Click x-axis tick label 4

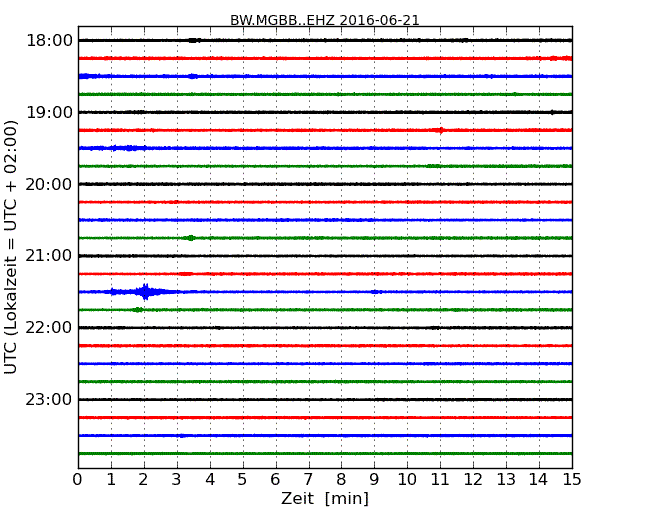pyautogui.click(x=210, y=480)
